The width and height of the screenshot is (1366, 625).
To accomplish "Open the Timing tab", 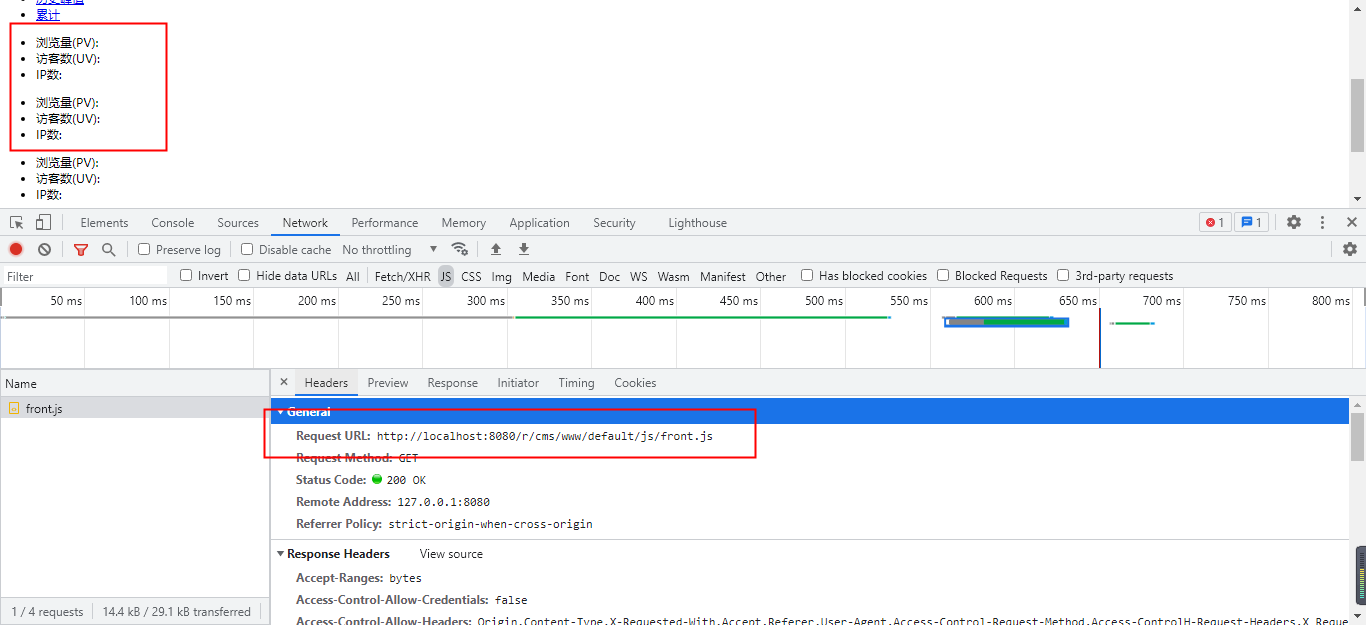I will (576, 383).
